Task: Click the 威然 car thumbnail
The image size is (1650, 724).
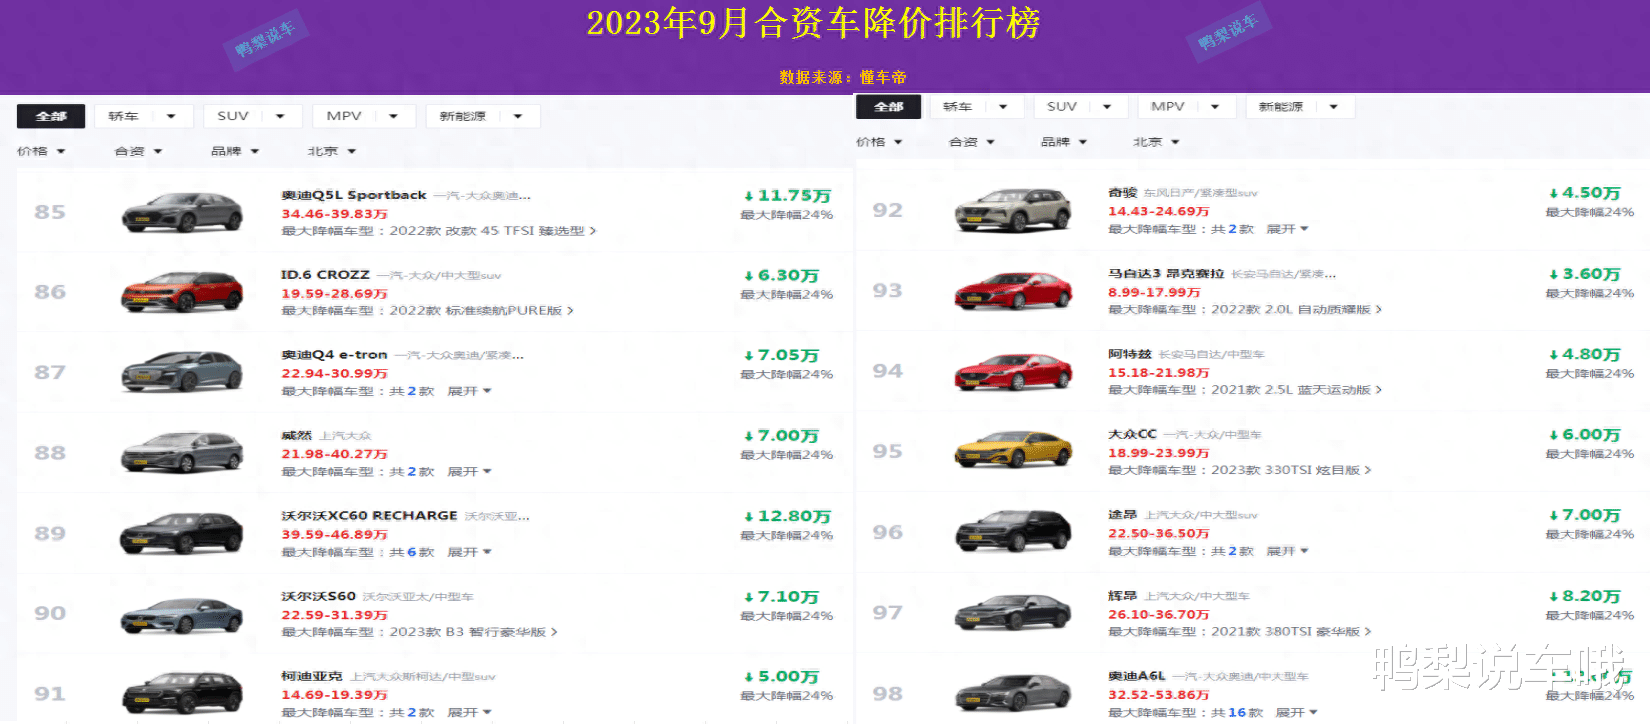Action: pyautogui.click(x=182, y=453)
